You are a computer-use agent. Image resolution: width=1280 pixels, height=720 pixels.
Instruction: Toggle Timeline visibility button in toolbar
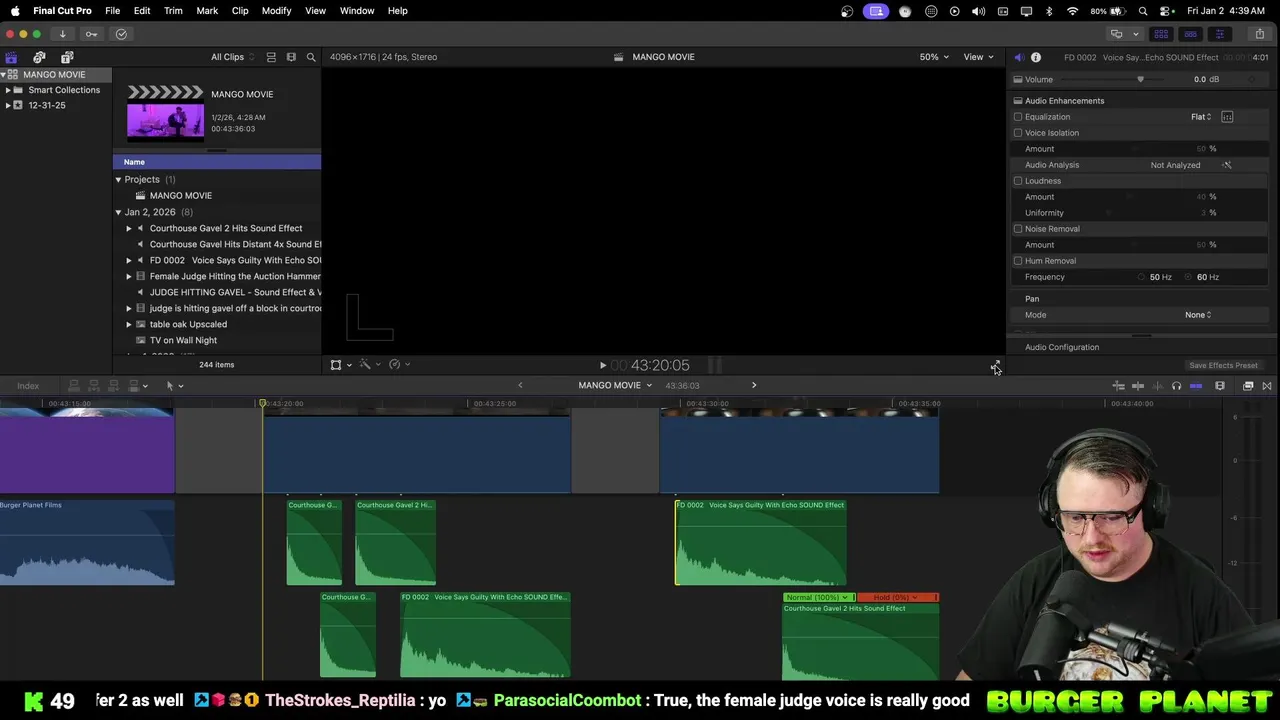click(x=1190, y=34)
